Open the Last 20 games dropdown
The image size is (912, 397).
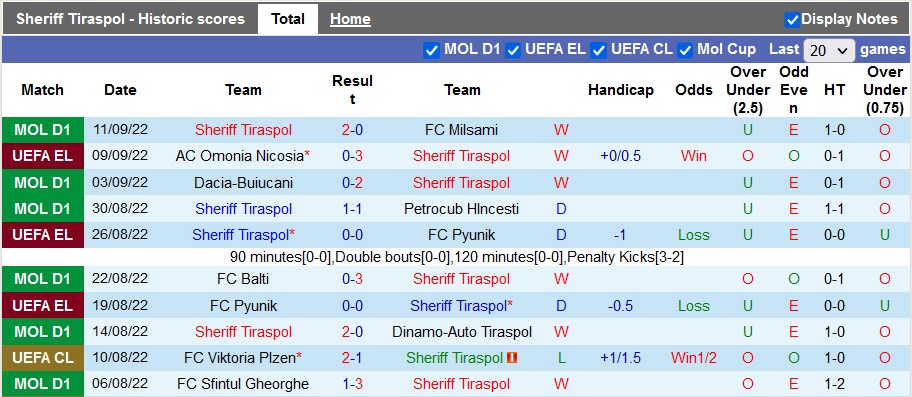[829, 51]
